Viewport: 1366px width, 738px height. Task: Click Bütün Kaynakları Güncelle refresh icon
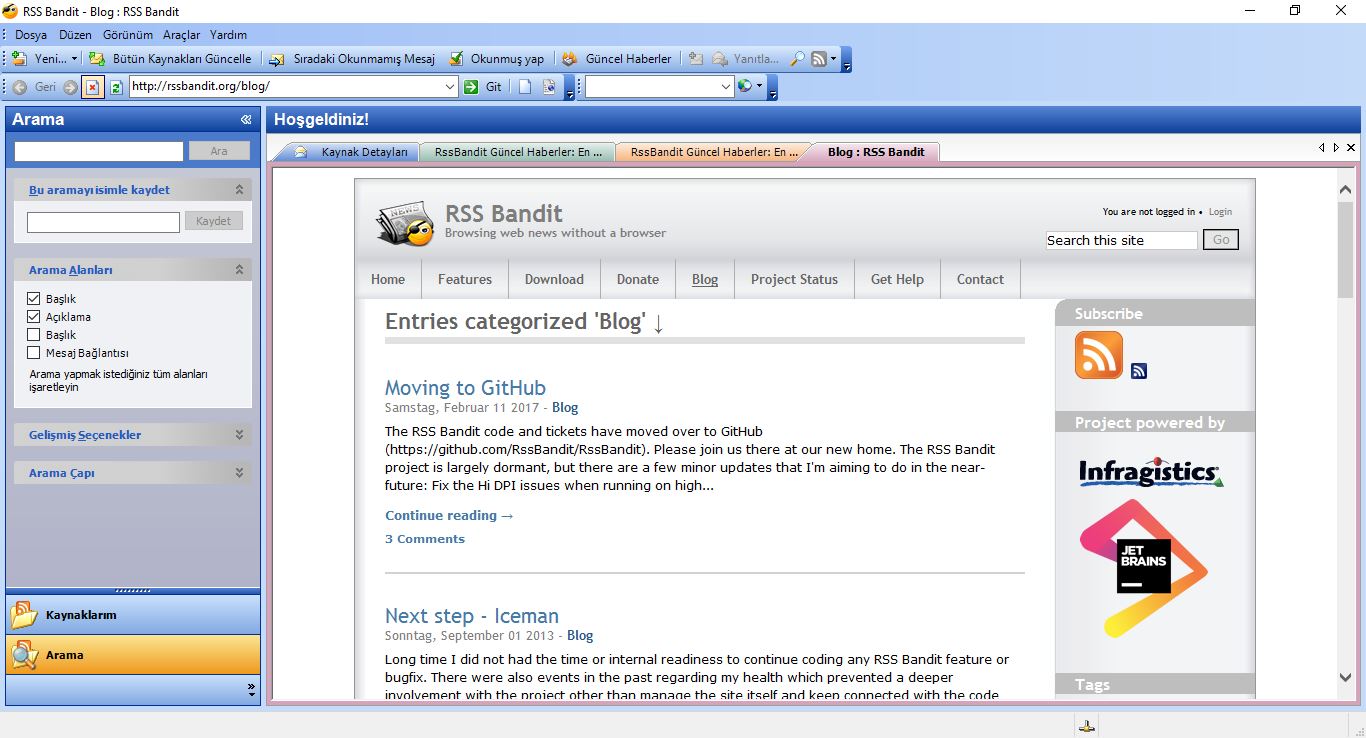[x=97, y=59]
